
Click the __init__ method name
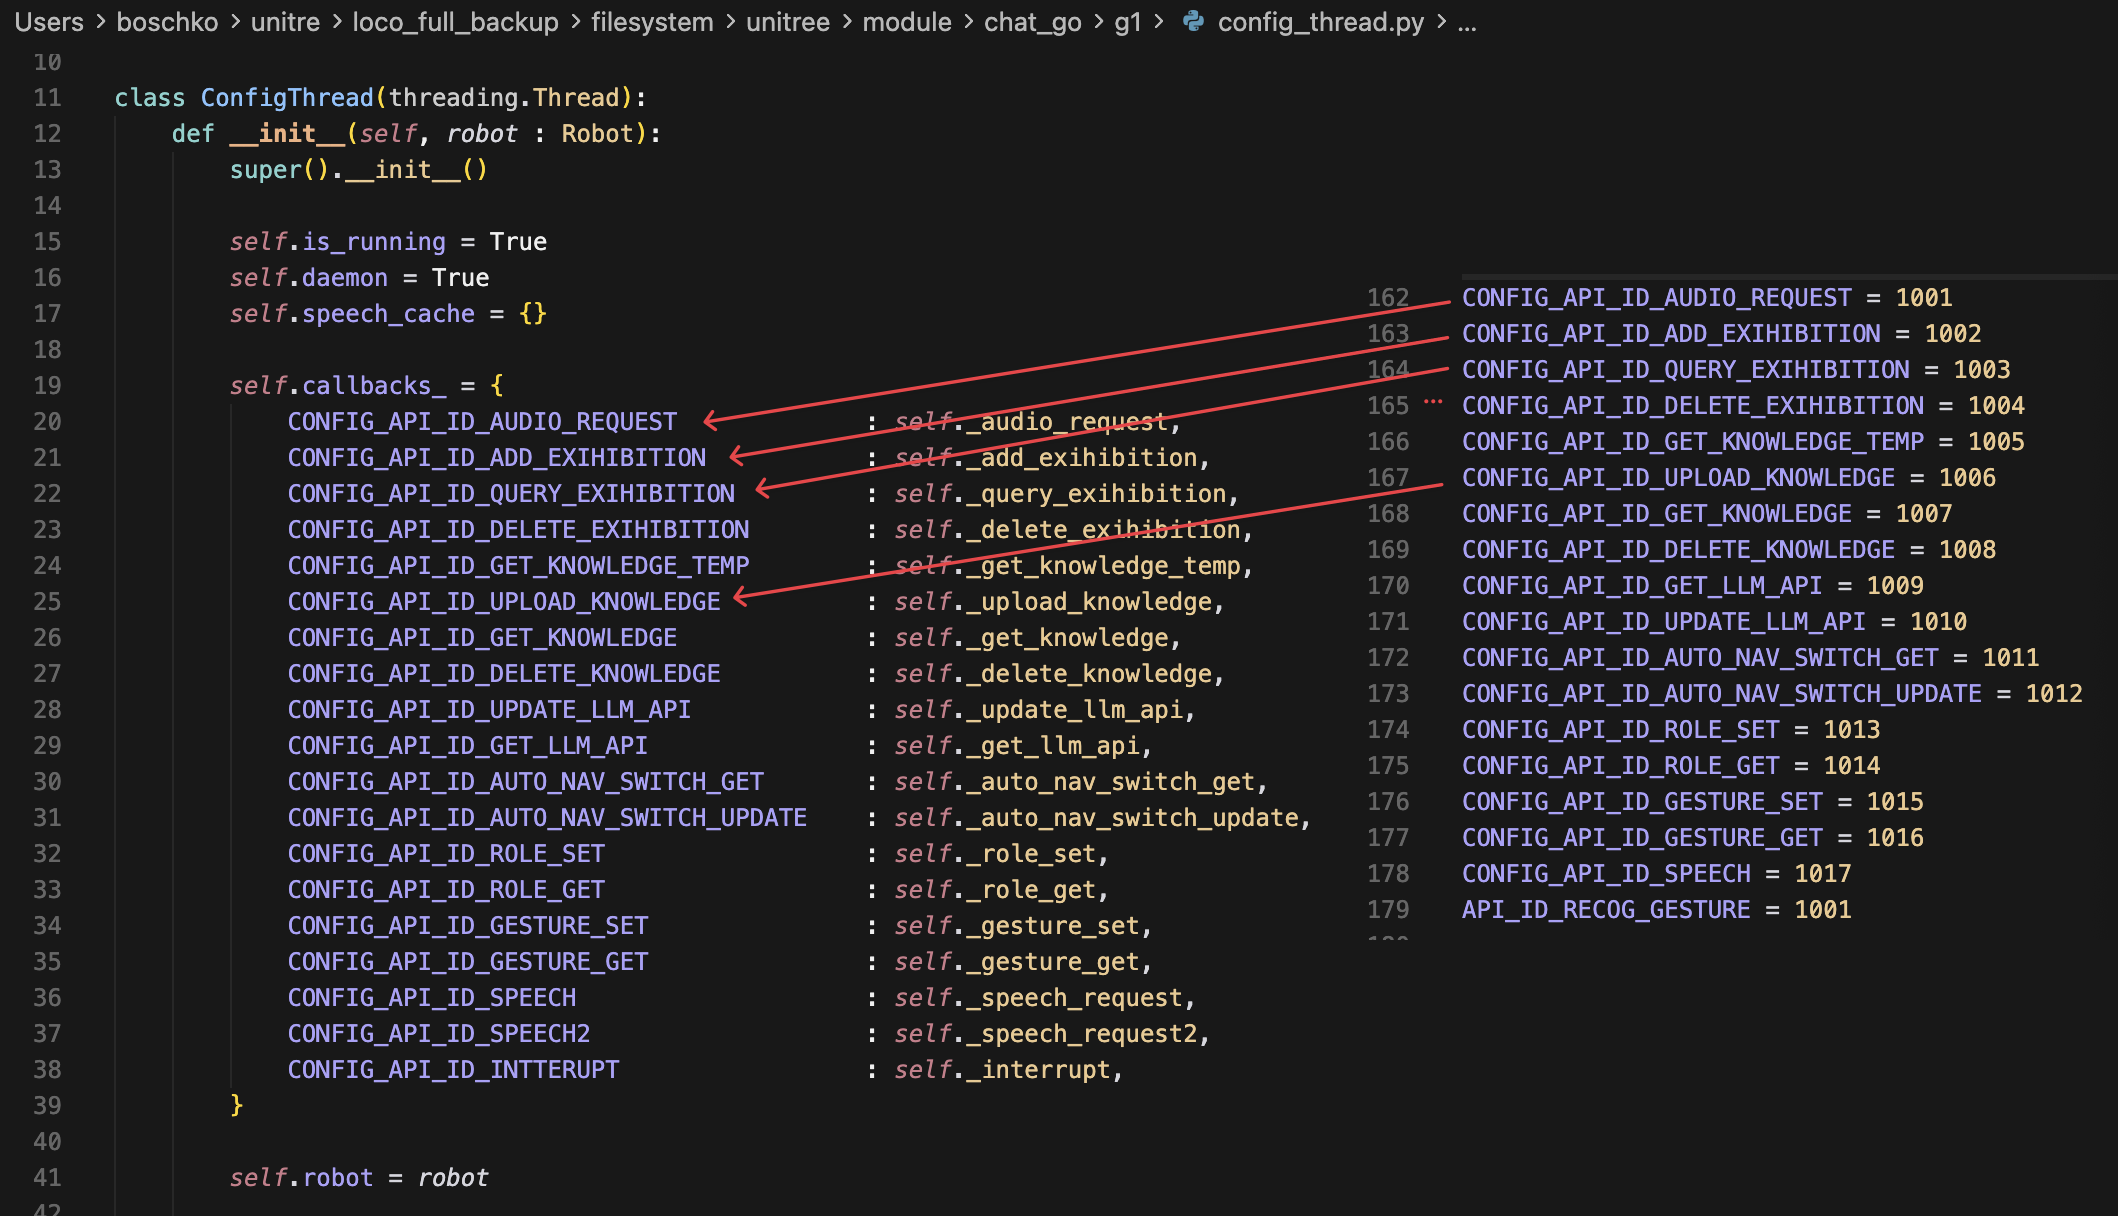click(x=287, y=134)
